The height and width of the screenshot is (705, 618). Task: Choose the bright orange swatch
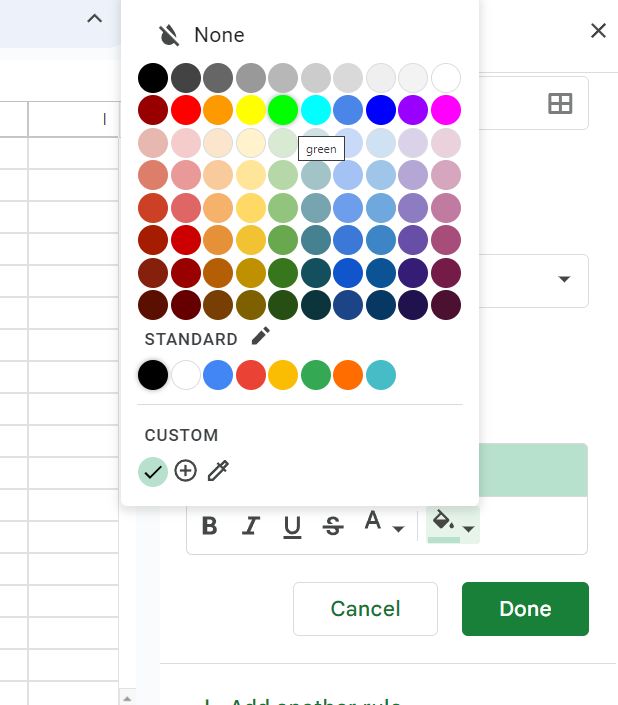pyautogui.click(x=218, y=110)
